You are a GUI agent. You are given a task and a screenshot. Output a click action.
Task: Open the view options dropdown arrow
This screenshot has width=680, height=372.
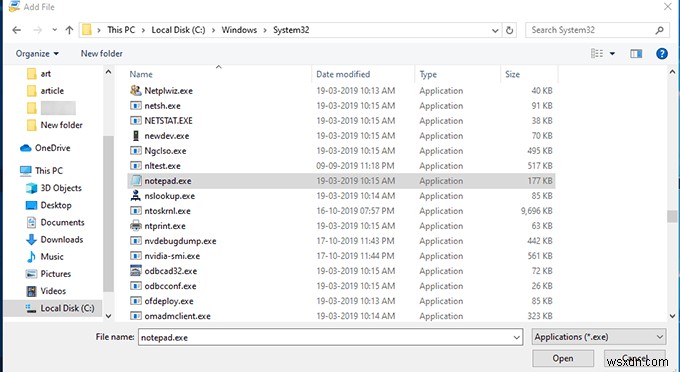[612, 54]
